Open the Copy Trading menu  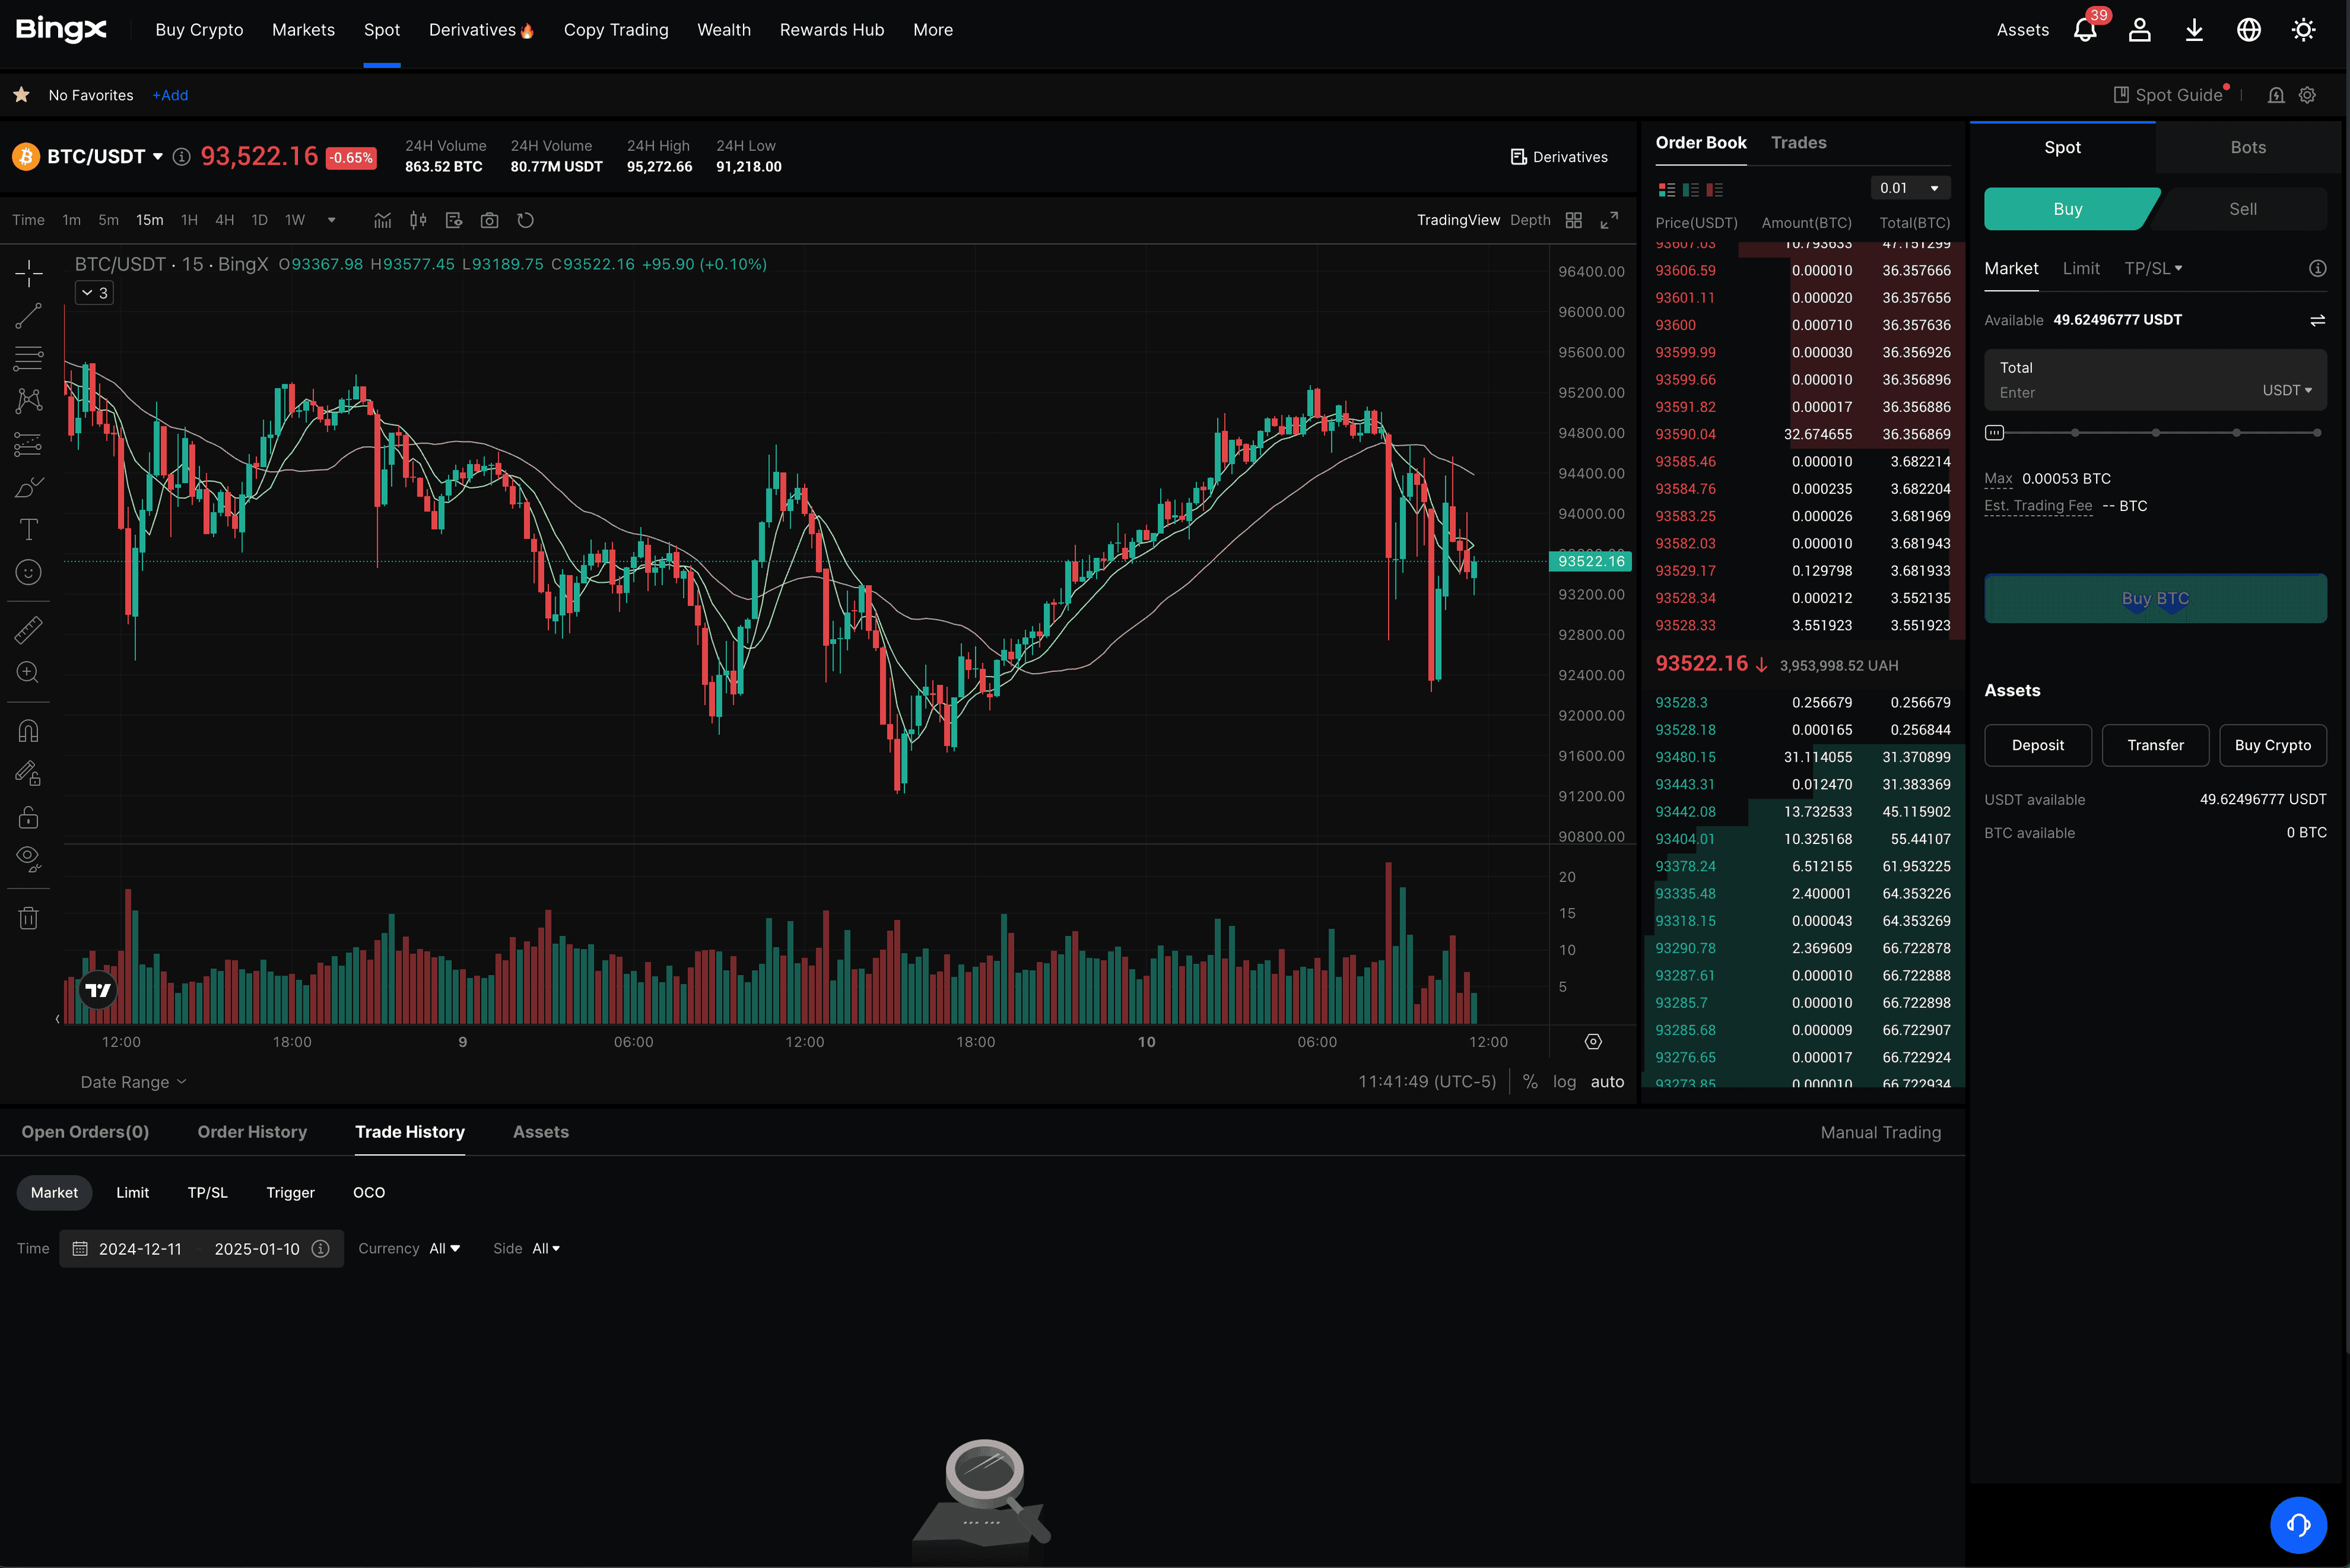(616, 30)
